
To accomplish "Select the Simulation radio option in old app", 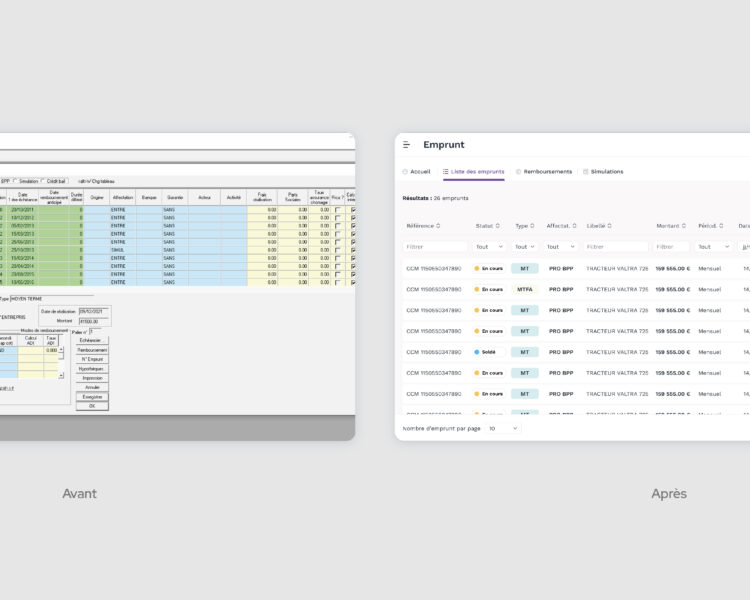I will [x=17, y=181].
